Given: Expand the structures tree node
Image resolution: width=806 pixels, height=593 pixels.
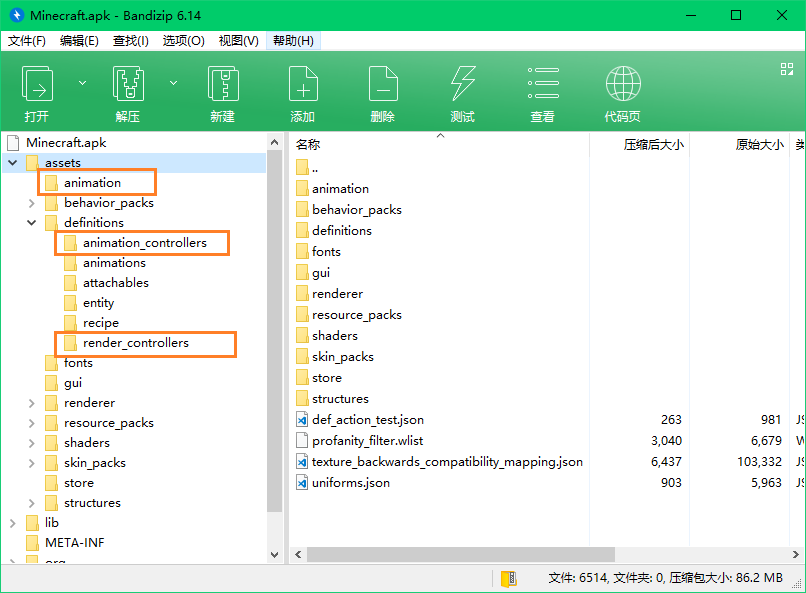Looking at the screenshot, I should pos(32,503).
